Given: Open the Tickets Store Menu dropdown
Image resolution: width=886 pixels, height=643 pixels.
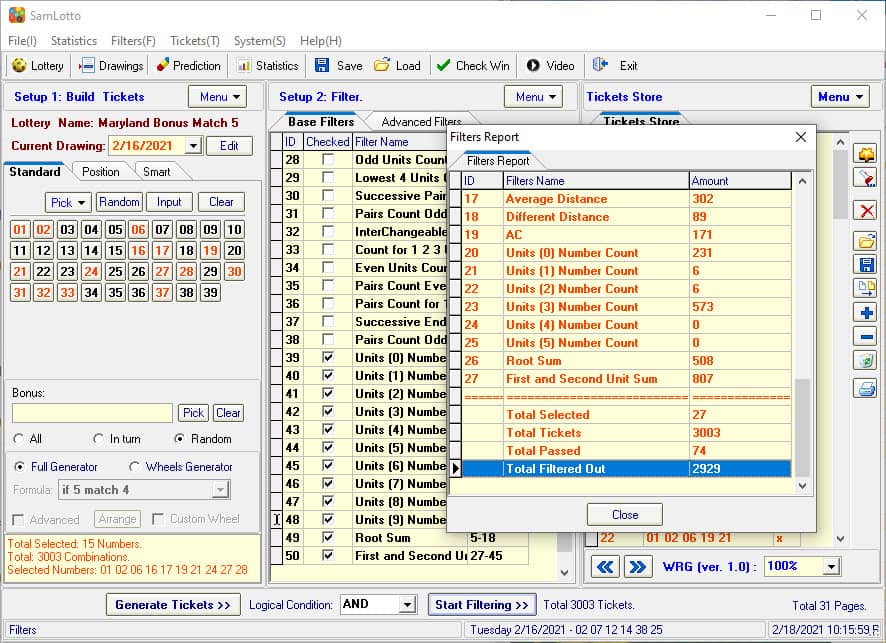Looking at the screenshot, I should [840, 97].
